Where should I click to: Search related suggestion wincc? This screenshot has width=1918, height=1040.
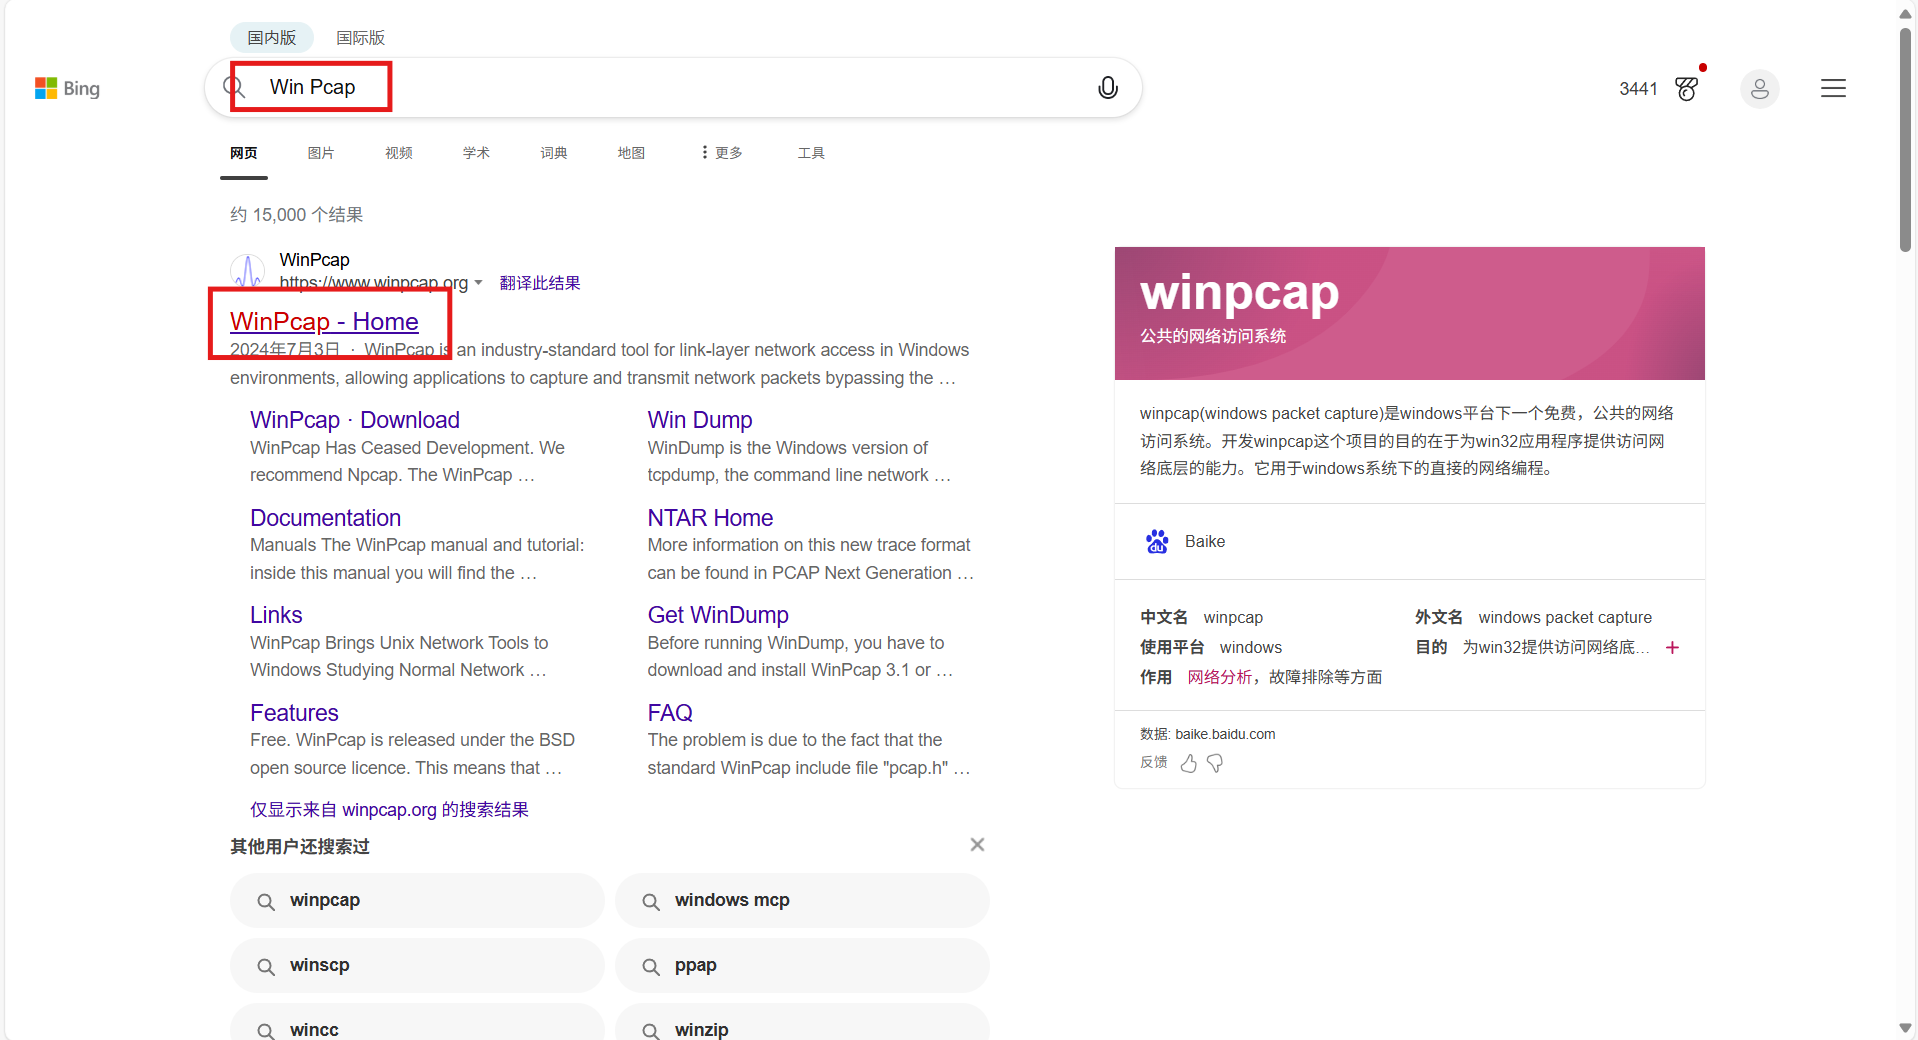(417, 1024)
